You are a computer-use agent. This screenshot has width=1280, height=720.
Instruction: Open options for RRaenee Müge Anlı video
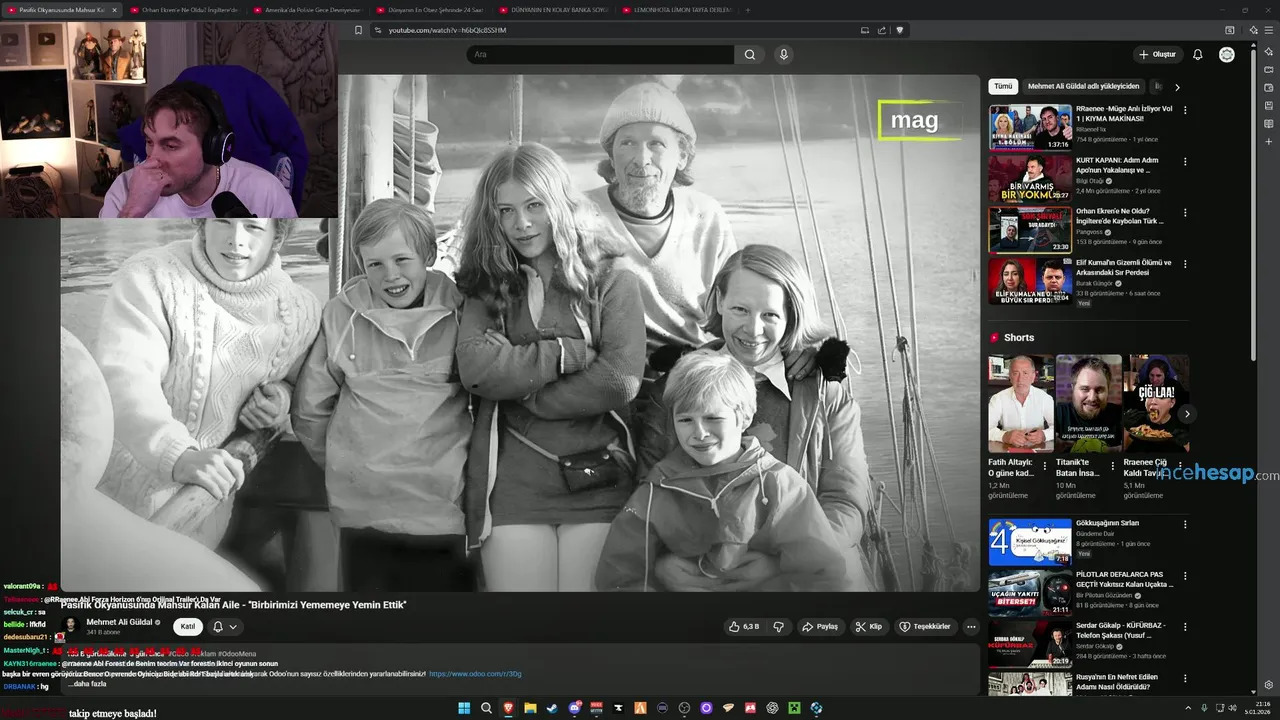1185,110
